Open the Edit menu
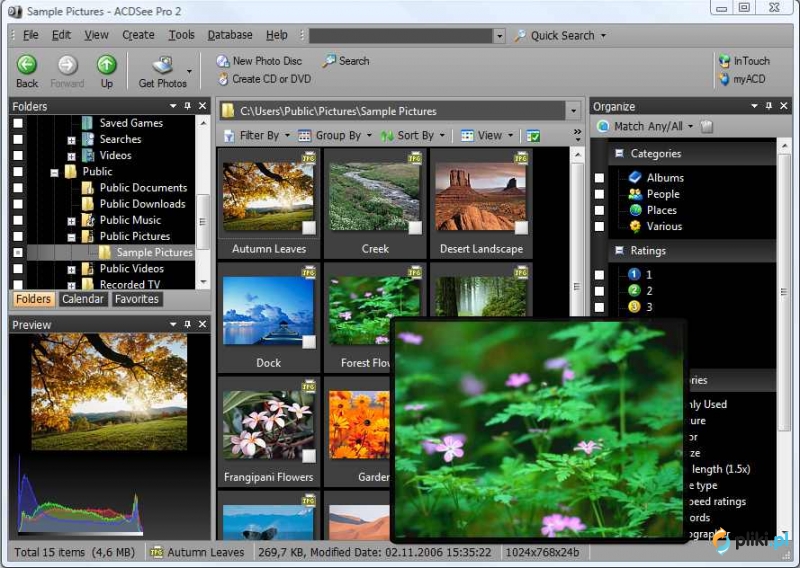The height and width of the screenshot is (568, 800). tap(61, 35)
